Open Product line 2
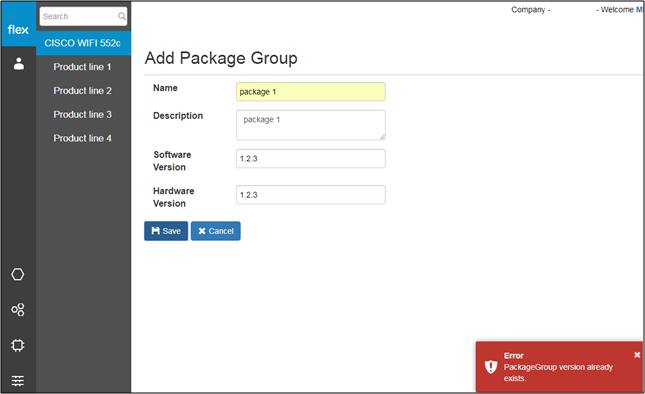 point(82,91)
